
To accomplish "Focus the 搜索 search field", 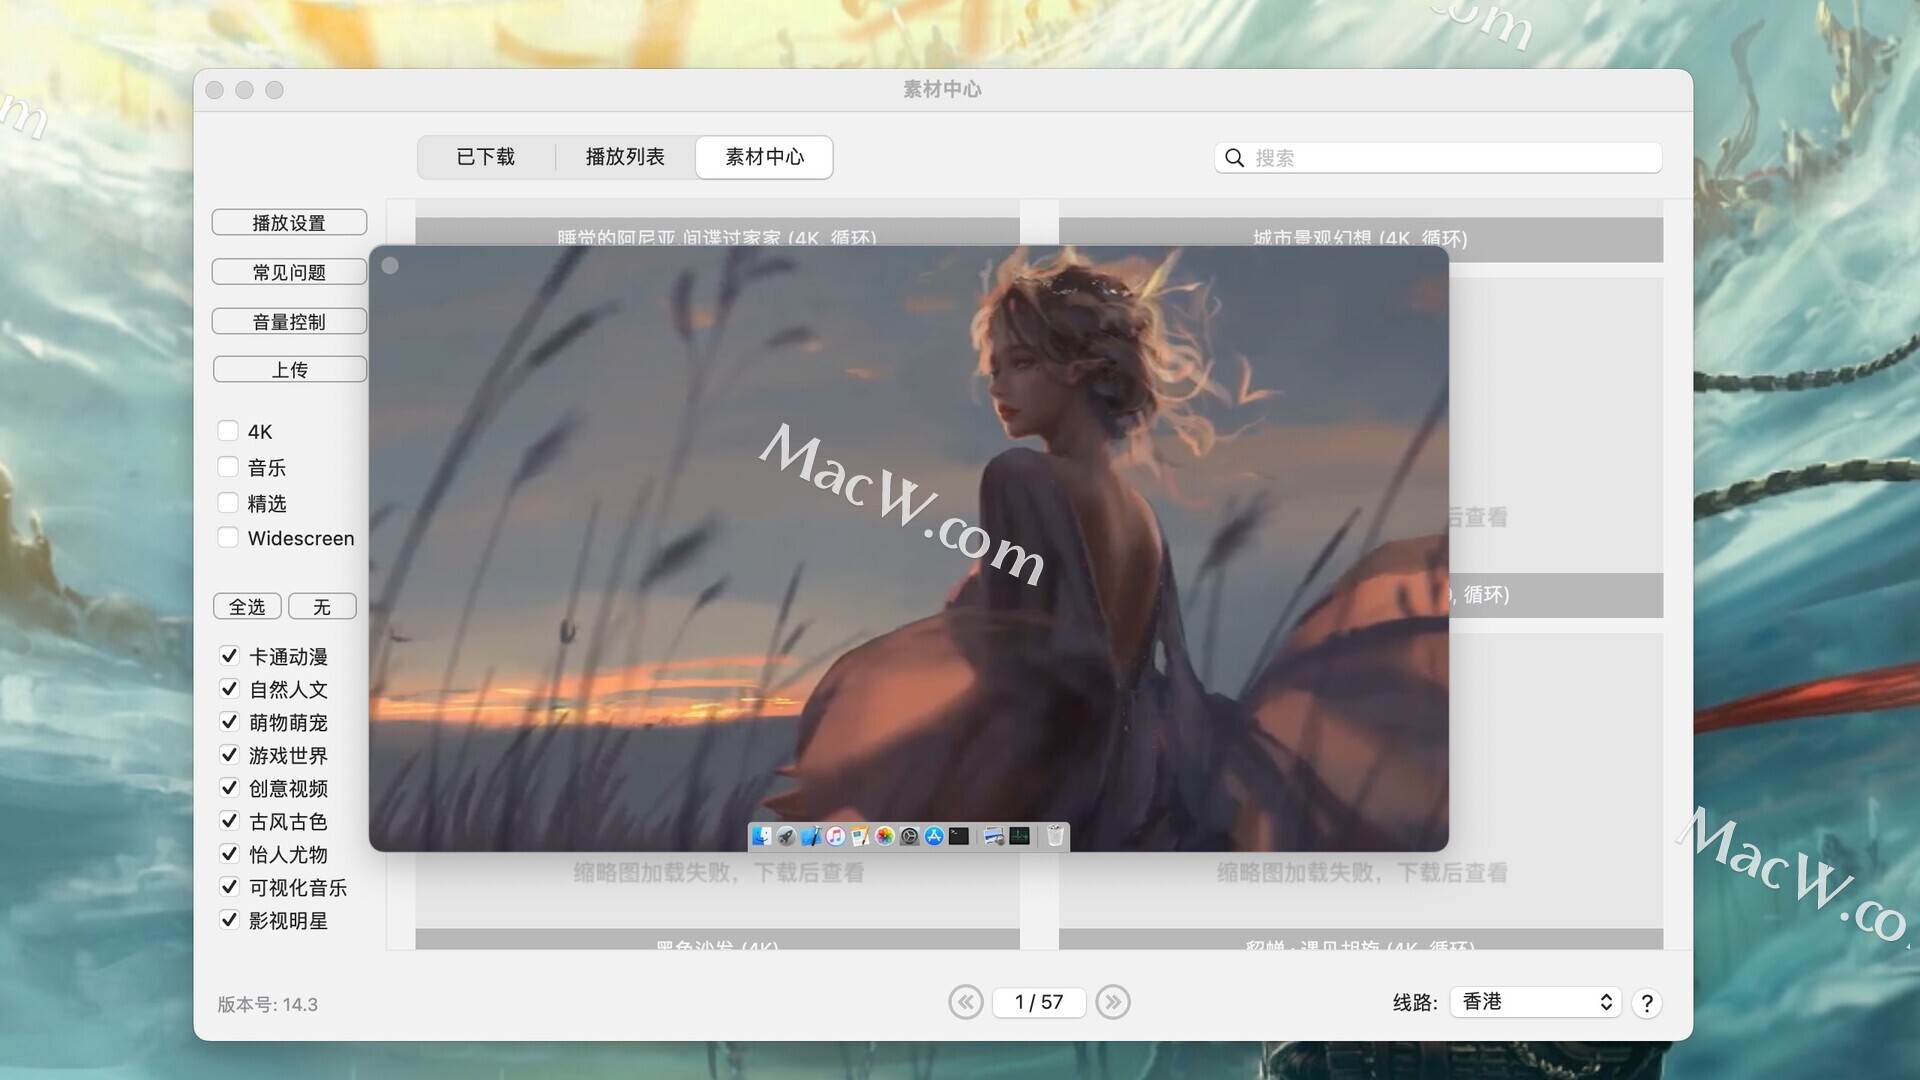I will point(1438,158).
